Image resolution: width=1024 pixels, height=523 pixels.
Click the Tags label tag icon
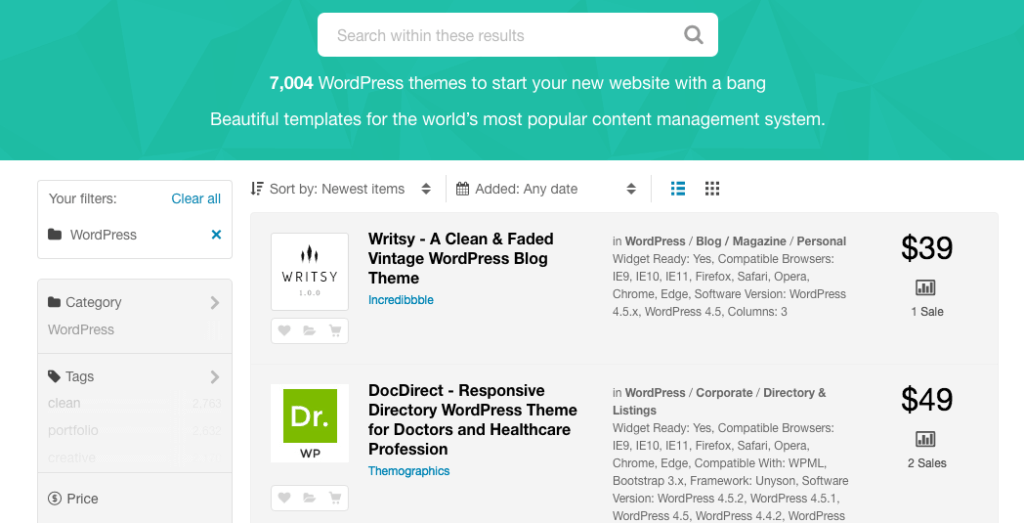(54, 376)
